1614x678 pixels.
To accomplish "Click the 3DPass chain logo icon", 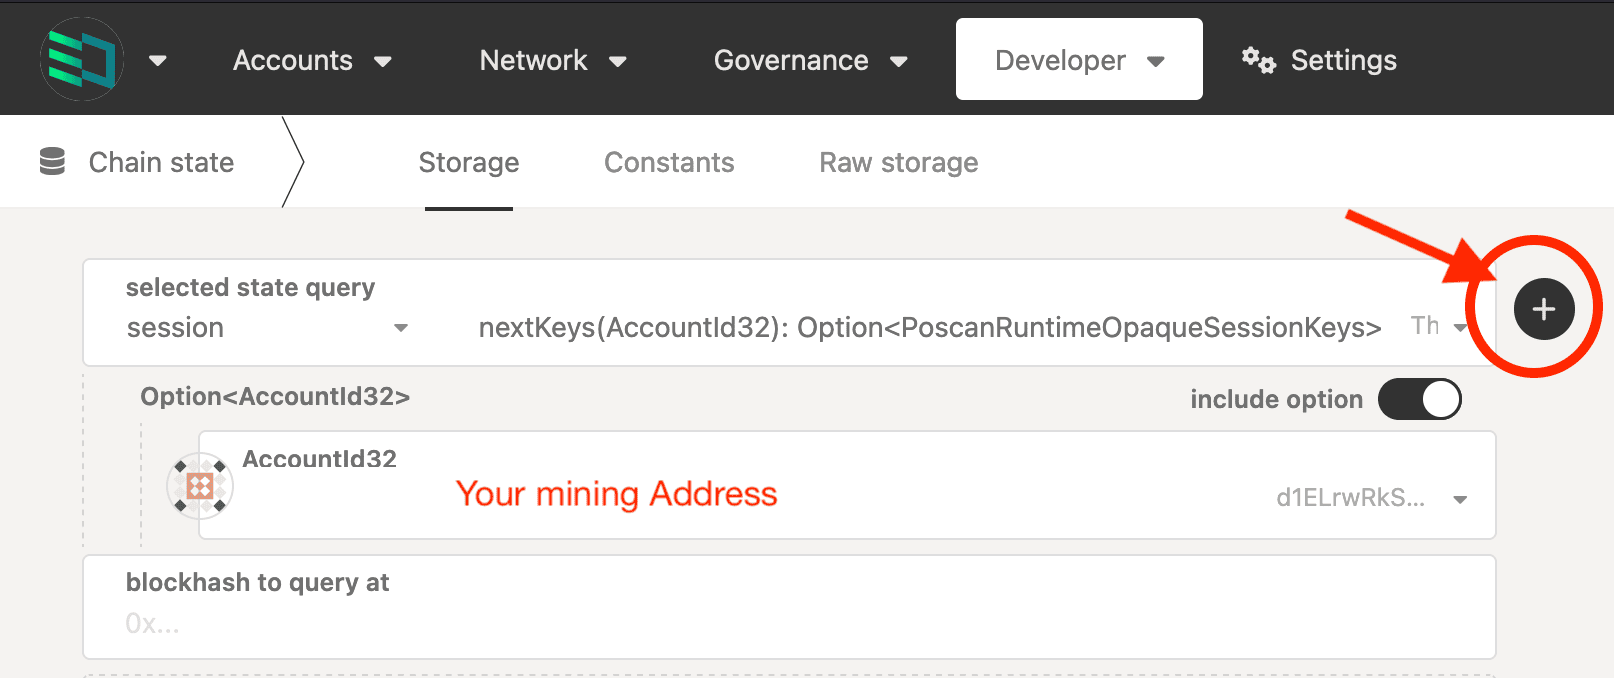I will (82, 60).
